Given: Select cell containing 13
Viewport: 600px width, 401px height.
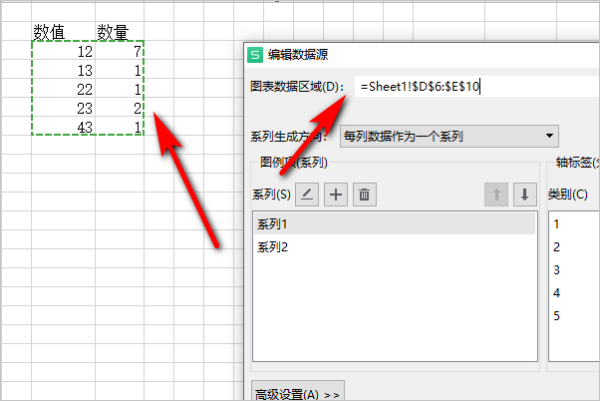Looking at the screenshot, I should pos(64,69).
